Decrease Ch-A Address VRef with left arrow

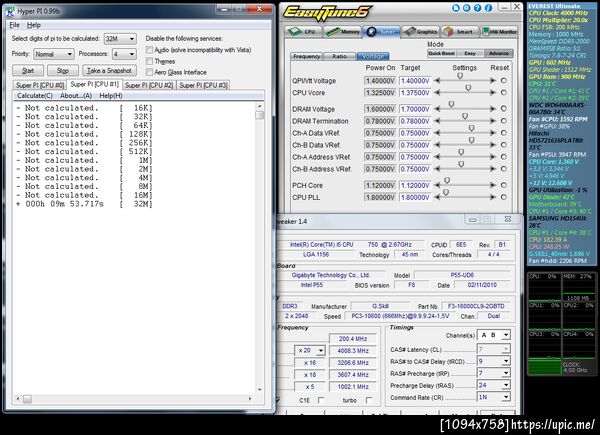437,157
